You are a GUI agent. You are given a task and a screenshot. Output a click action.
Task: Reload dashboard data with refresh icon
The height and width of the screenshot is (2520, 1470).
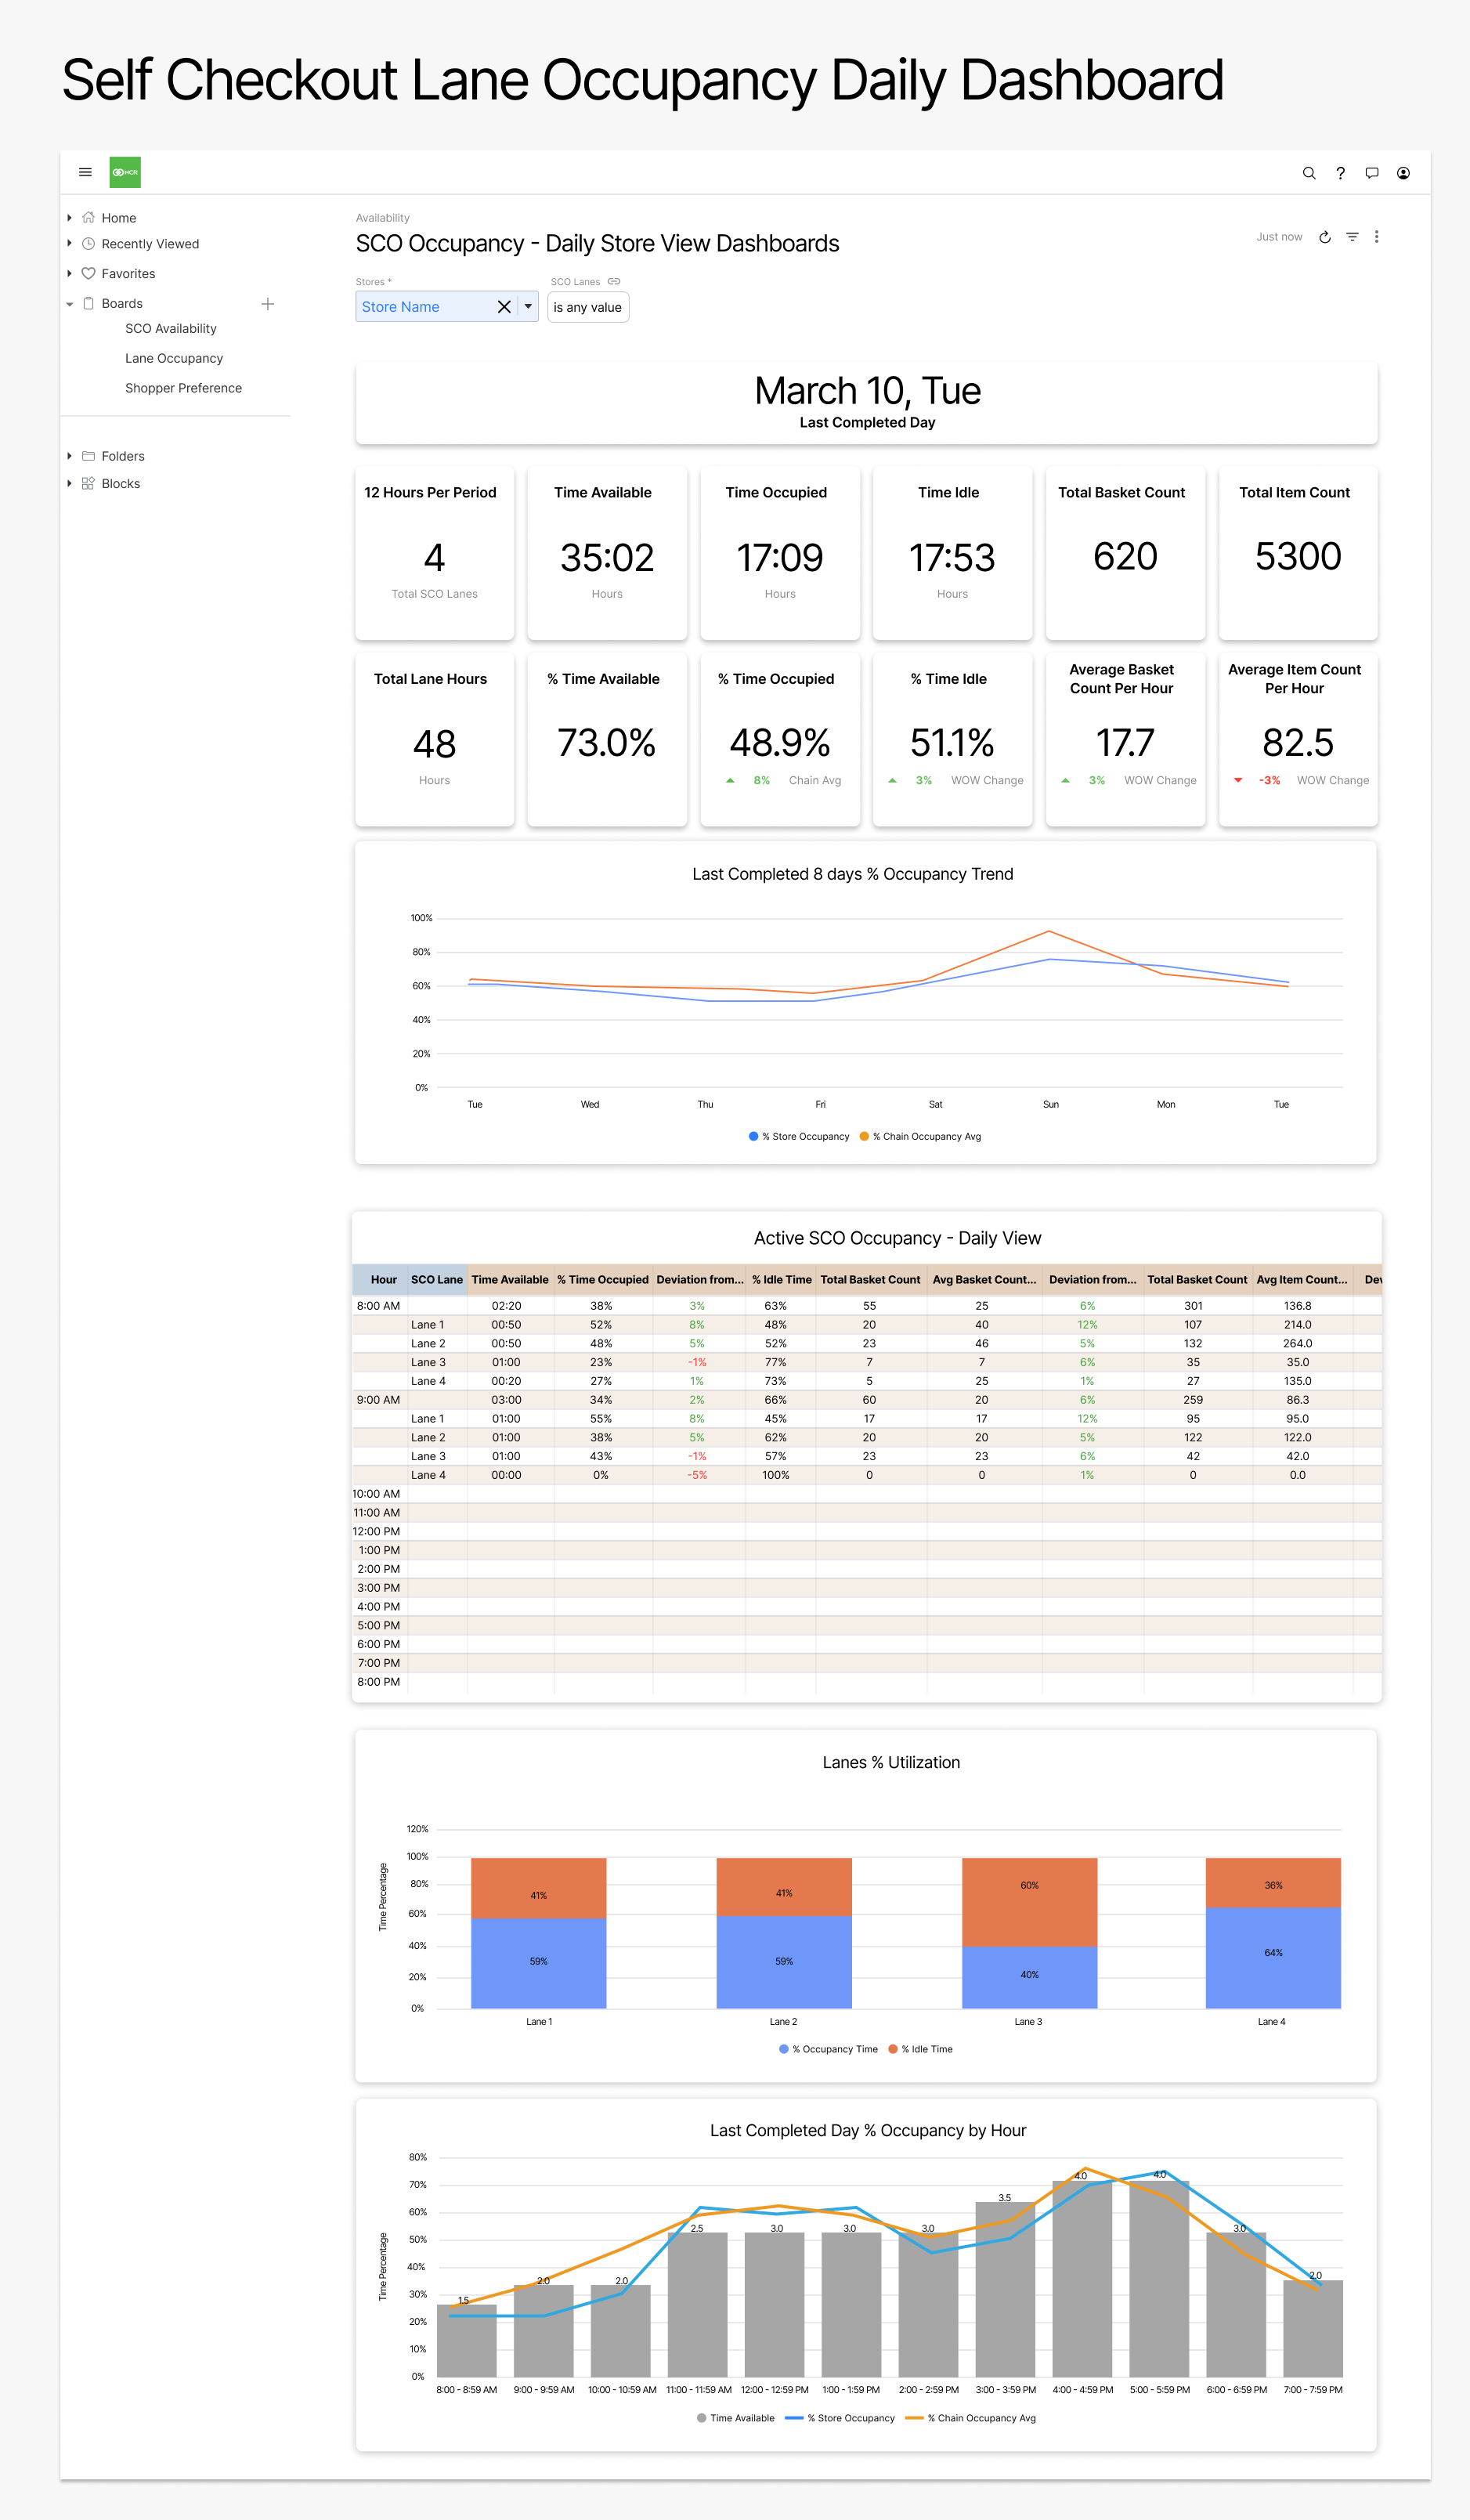[1324, 237]
